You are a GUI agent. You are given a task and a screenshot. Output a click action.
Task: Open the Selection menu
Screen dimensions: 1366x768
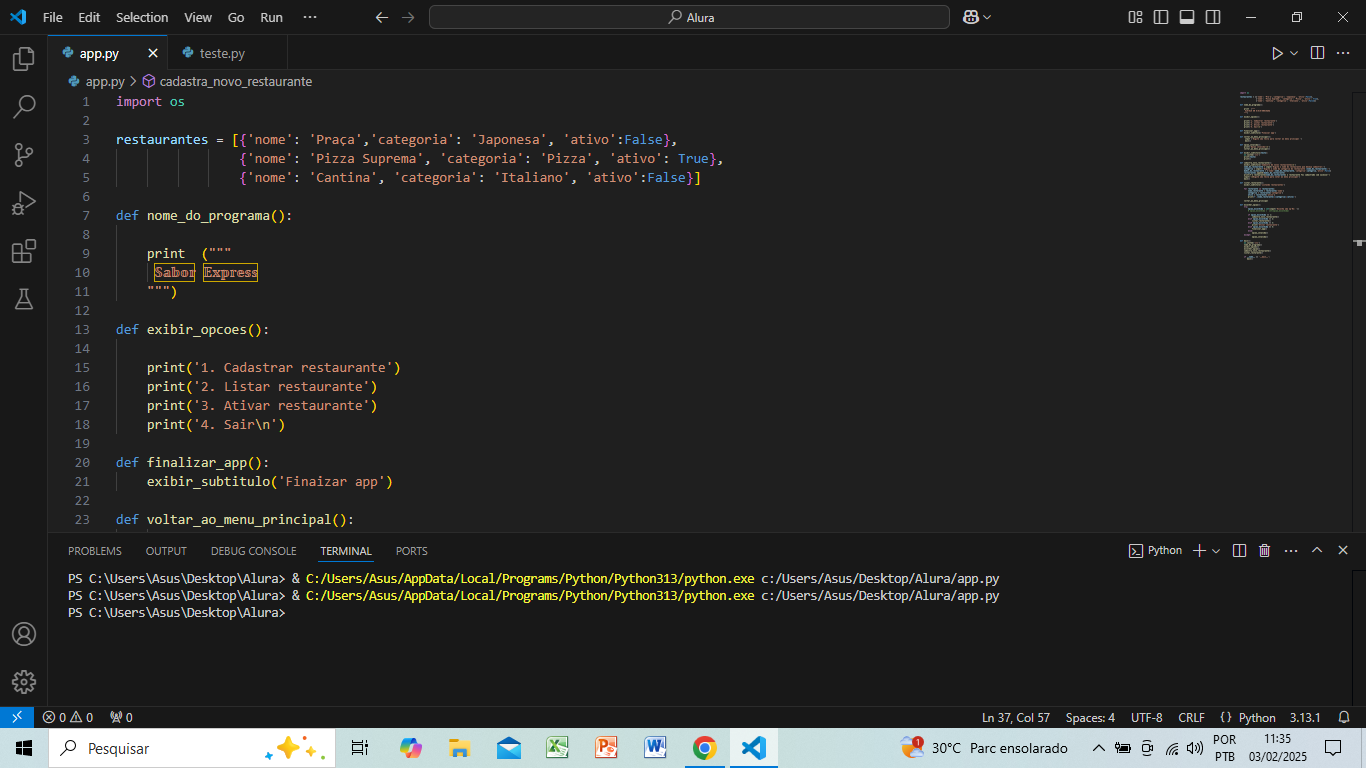[142, 17]
